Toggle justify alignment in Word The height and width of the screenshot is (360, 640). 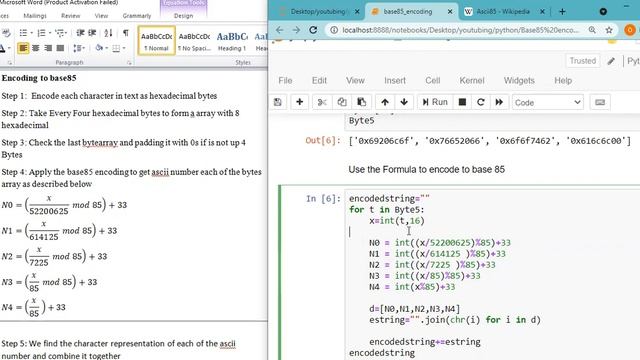point(60,48)
